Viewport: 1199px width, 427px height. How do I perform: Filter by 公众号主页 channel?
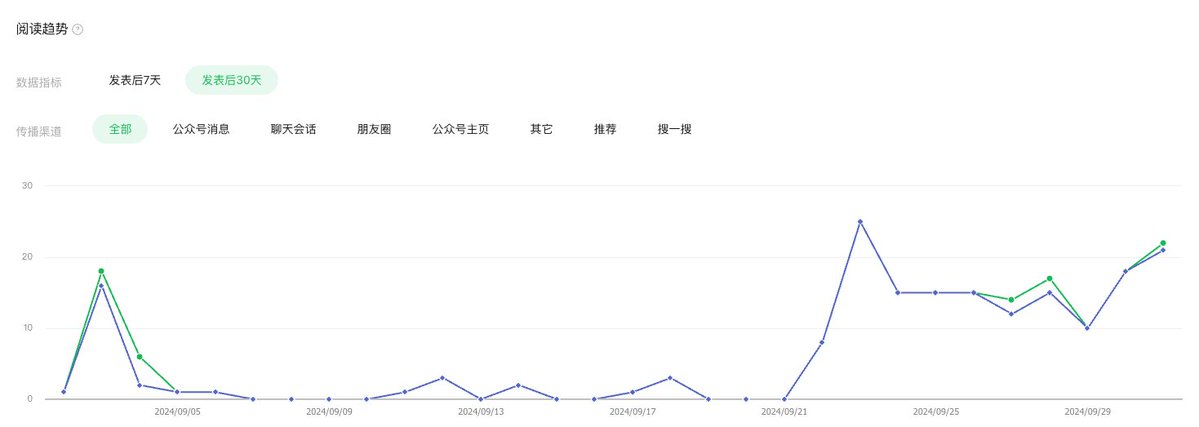(460, 129)
